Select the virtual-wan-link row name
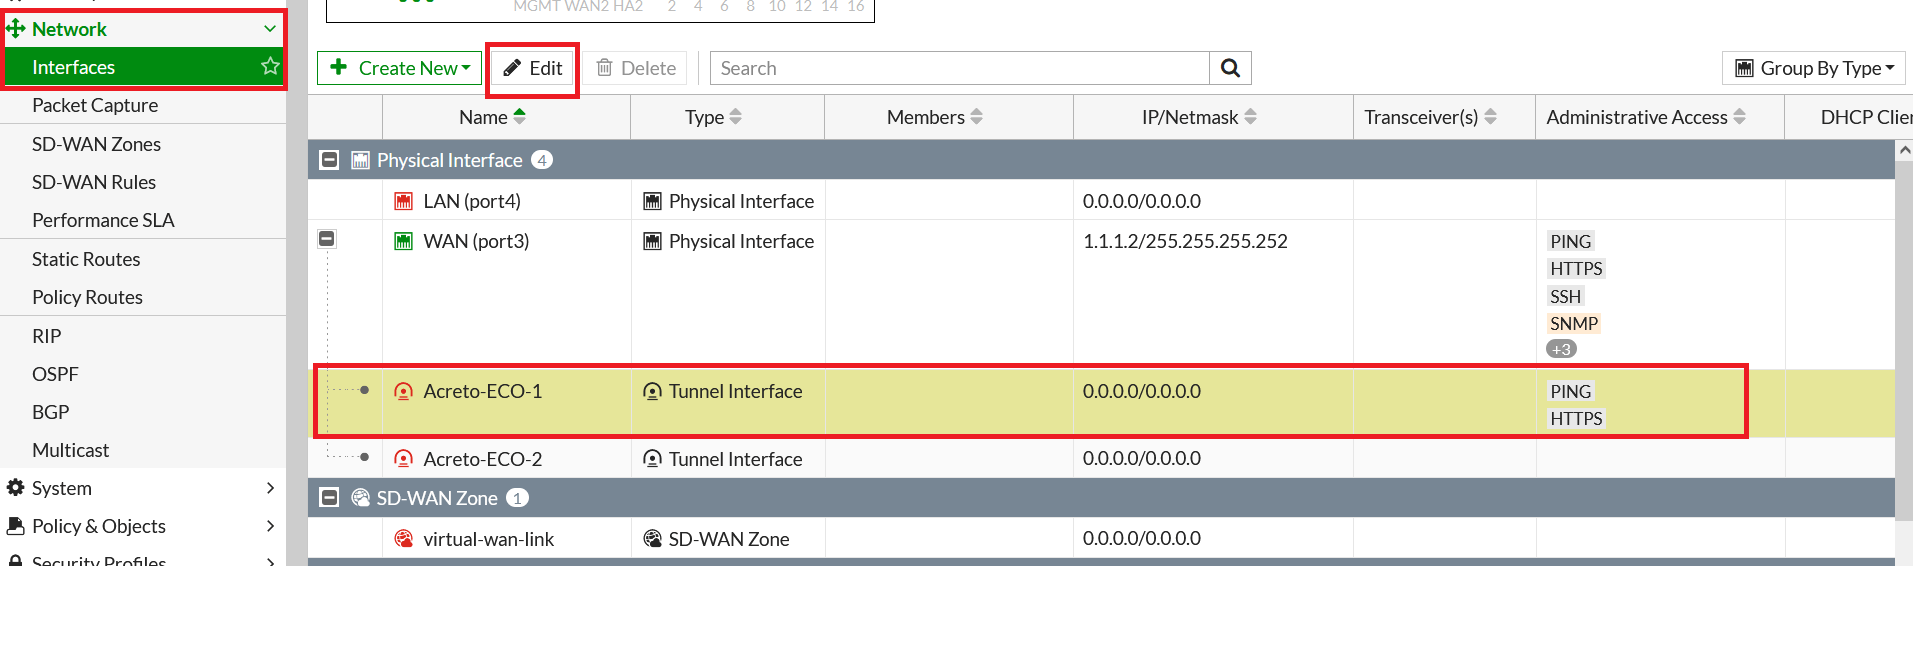 pyautogui.click(x=488, y=539)
